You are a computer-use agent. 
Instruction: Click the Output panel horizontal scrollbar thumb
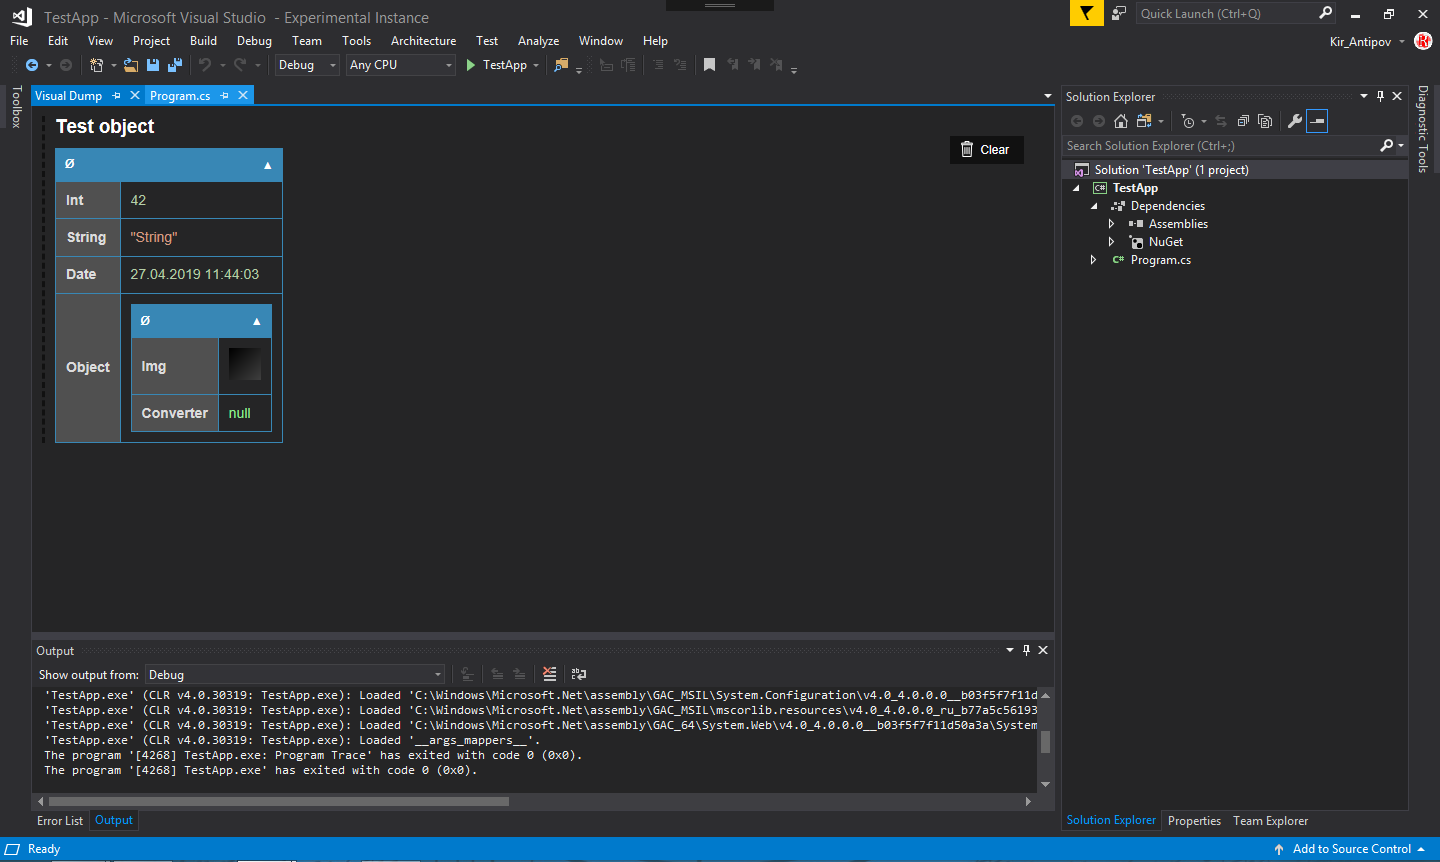click(278, 802)
